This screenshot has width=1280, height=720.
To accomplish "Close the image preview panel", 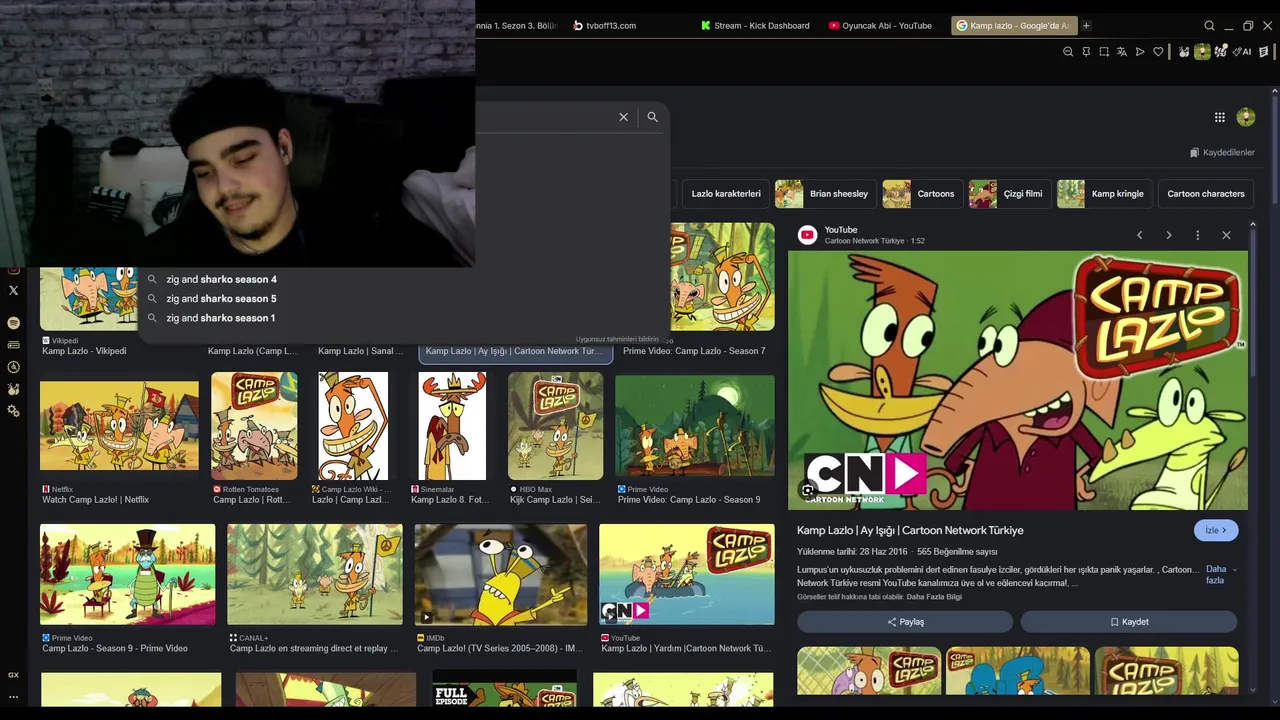I will click(1226, 235).
